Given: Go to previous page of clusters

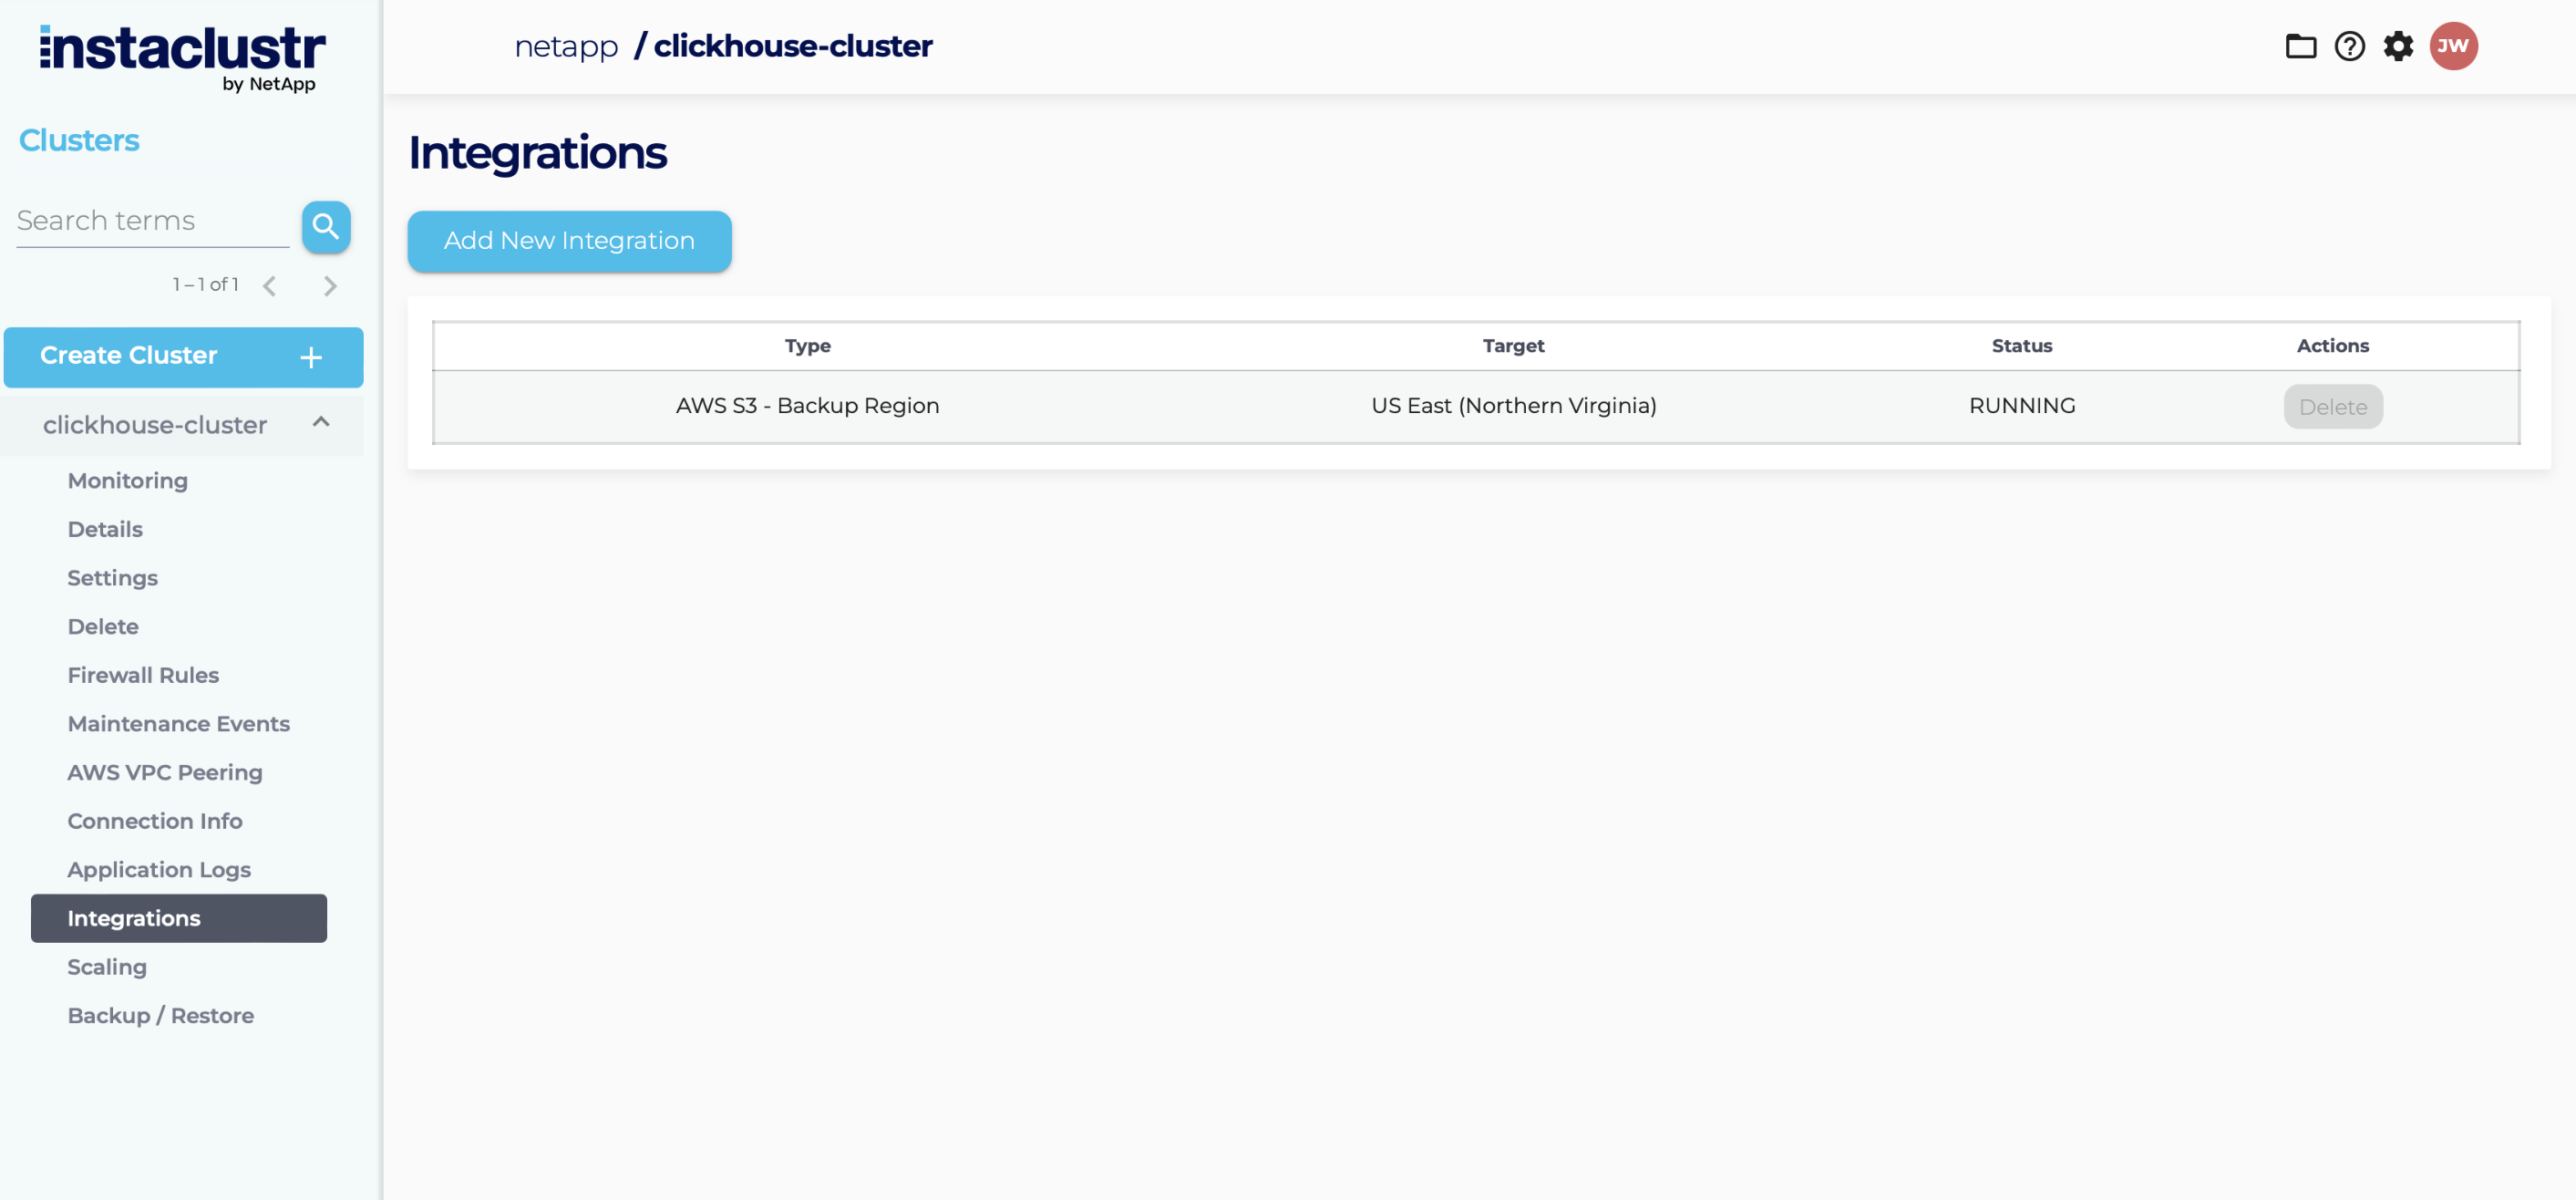Looking at the screenshot, I should 269,286.
